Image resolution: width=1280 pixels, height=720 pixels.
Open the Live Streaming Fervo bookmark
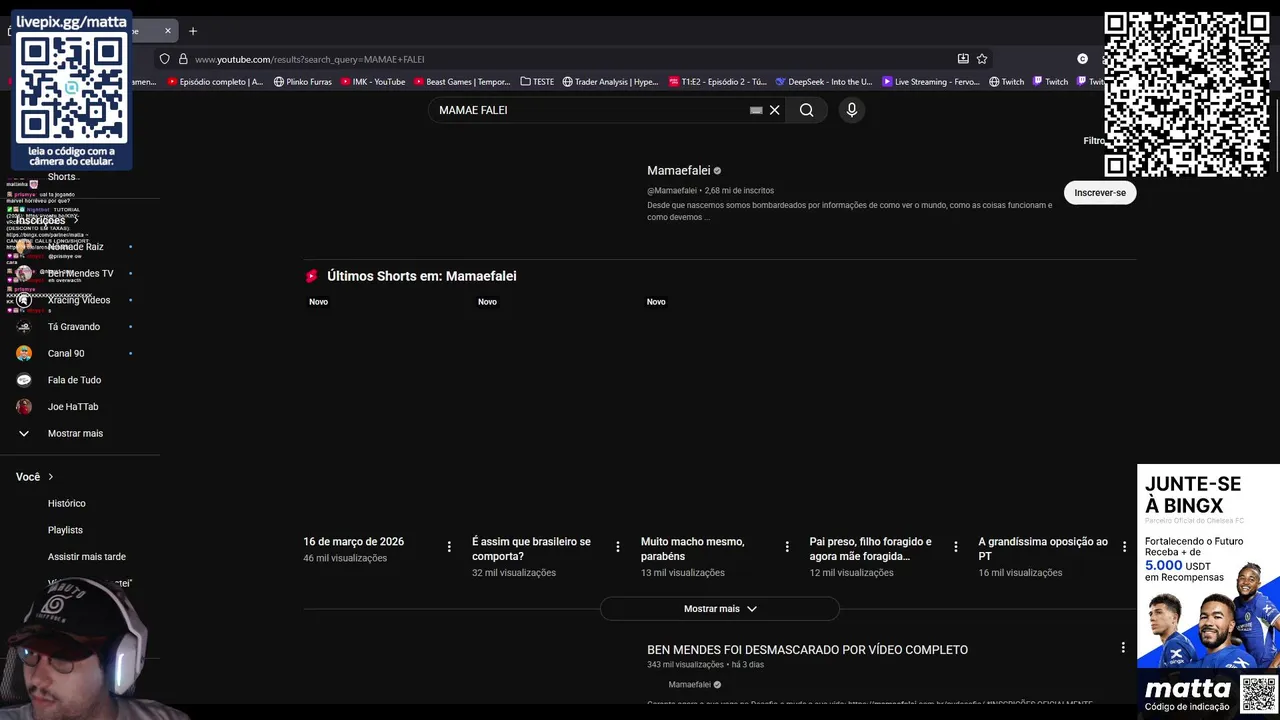(x=930, y=82)
